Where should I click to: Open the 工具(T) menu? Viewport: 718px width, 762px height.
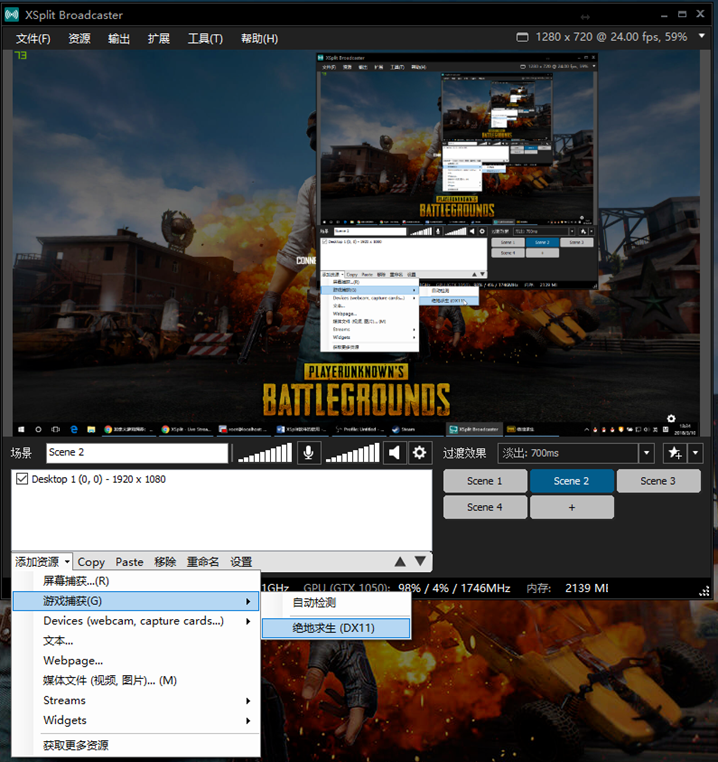pos(205,38)
